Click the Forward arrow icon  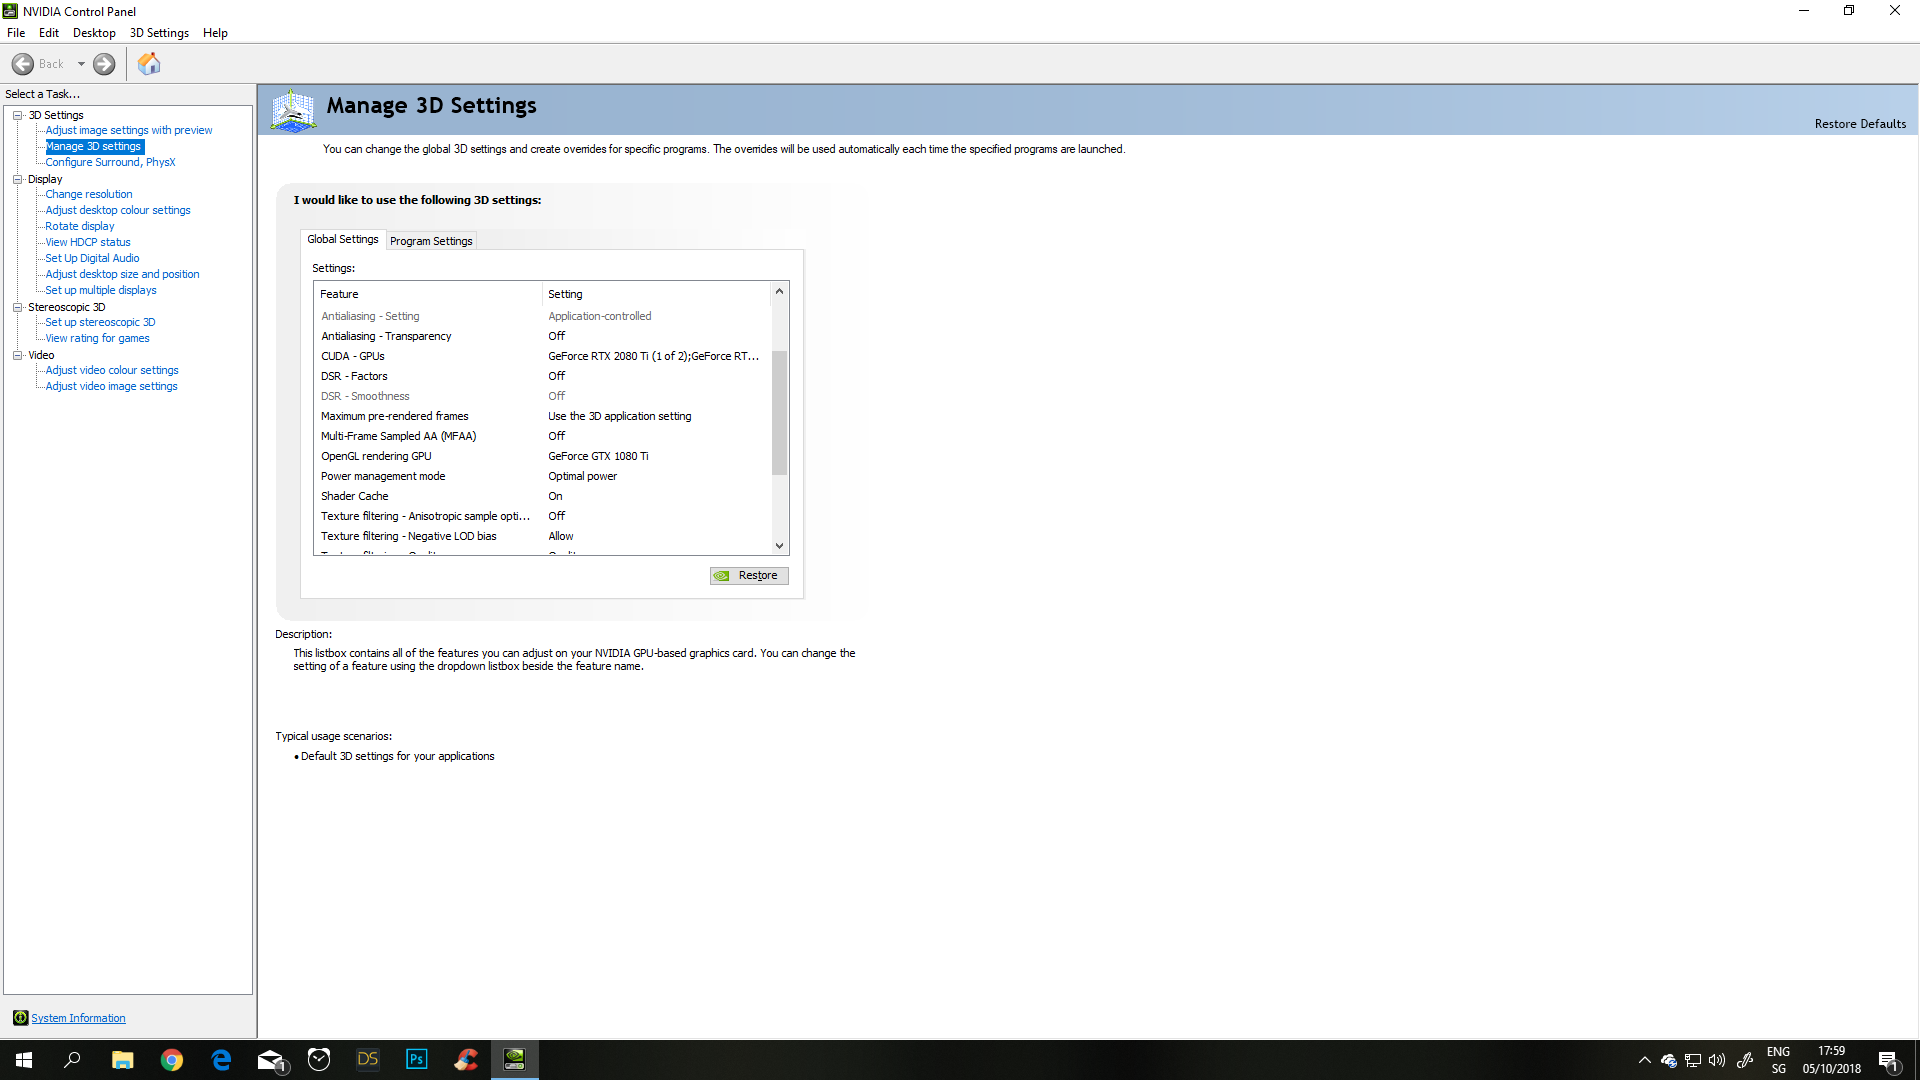point(104,64)
